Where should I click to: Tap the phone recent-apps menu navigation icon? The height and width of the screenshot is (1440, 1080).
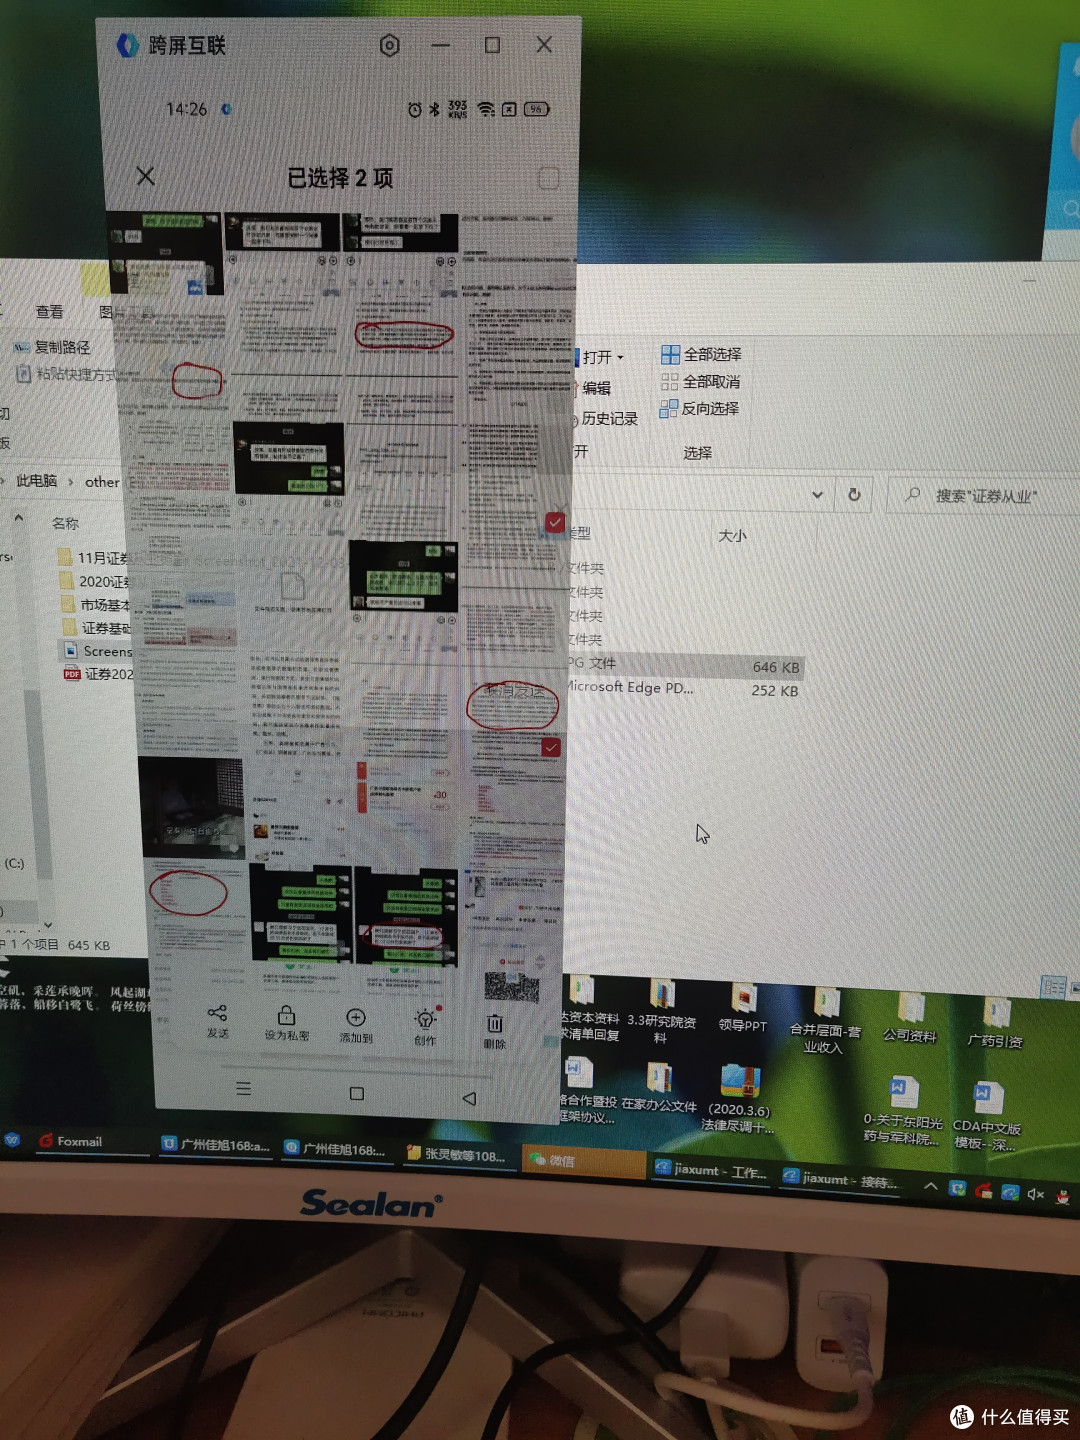point(243,1088)
